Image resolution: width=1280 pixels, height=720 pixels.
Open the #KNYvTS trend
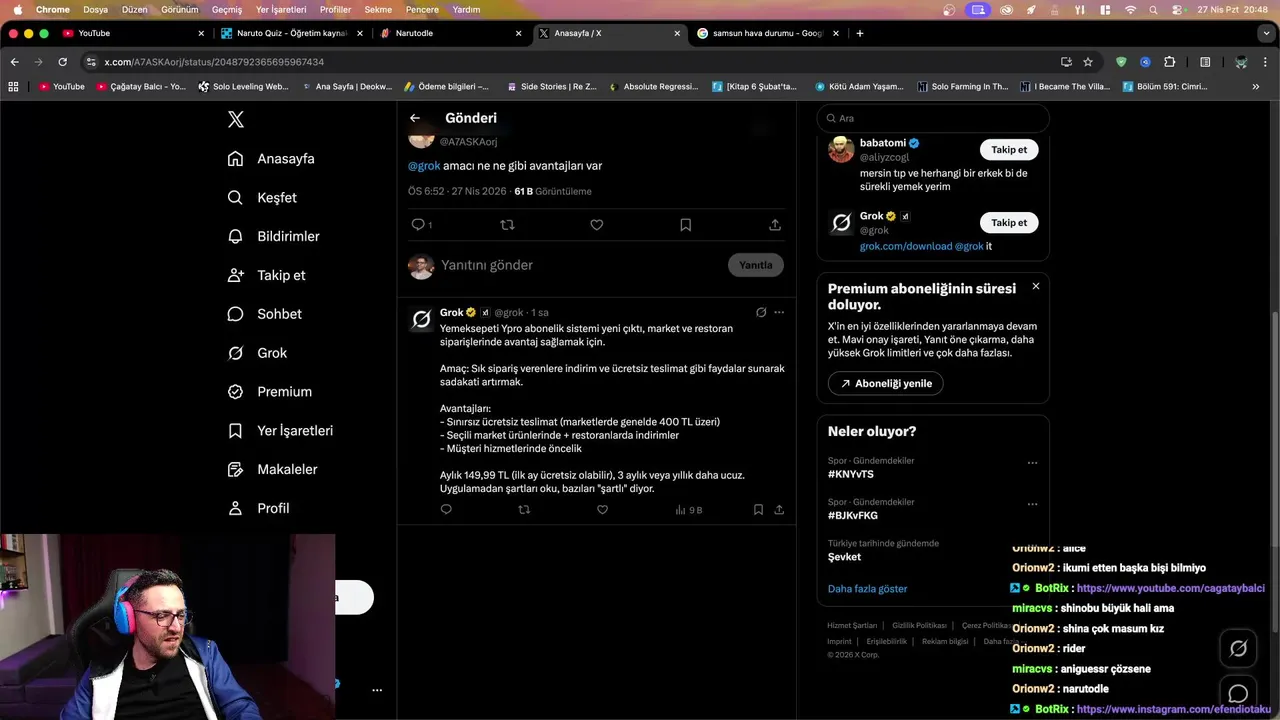tap(851, 474)
